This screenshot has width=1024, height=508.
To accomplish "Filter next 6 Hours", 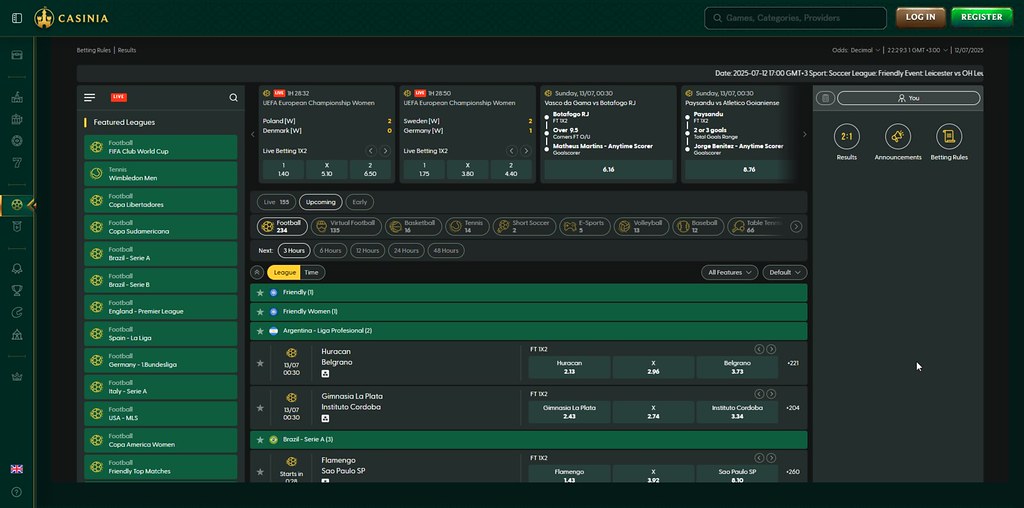I will point(330,251).
